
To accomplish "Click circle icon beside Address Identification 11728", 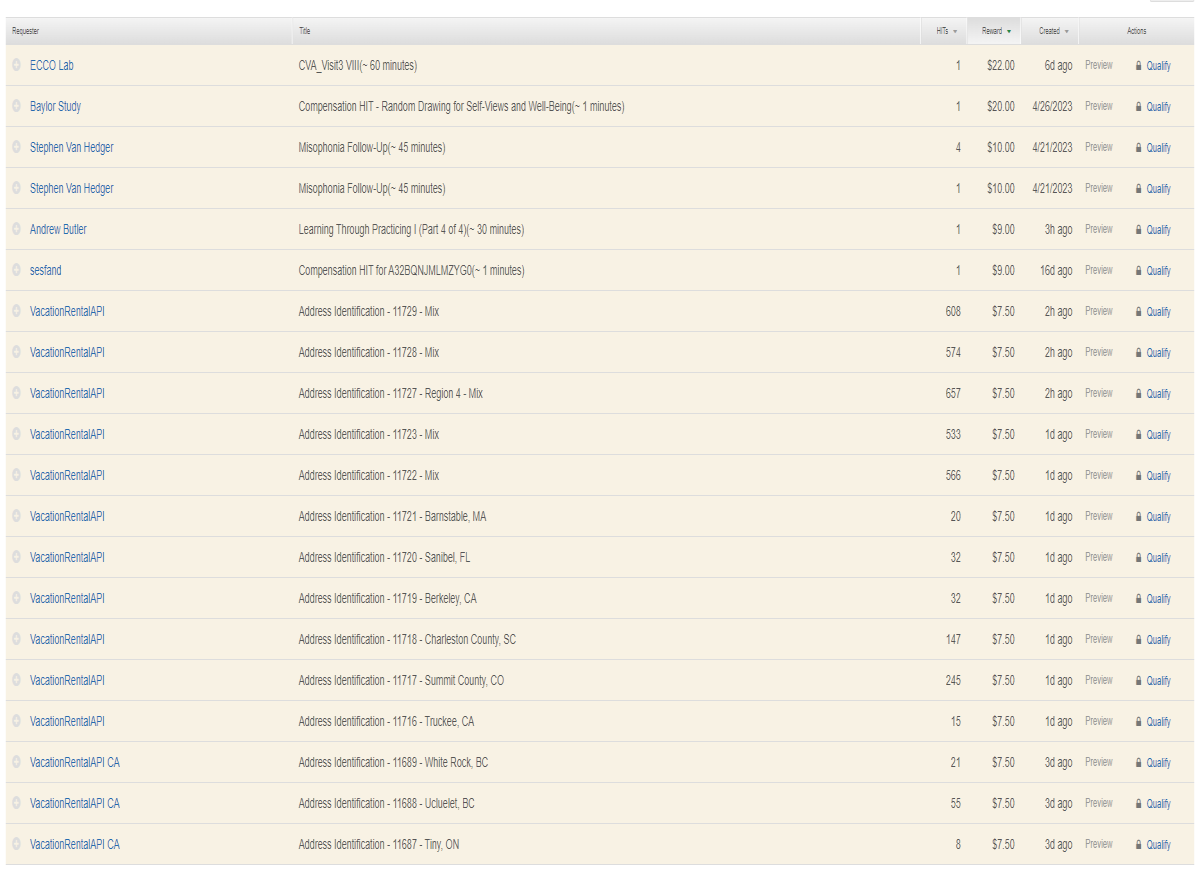I will 16,352.
